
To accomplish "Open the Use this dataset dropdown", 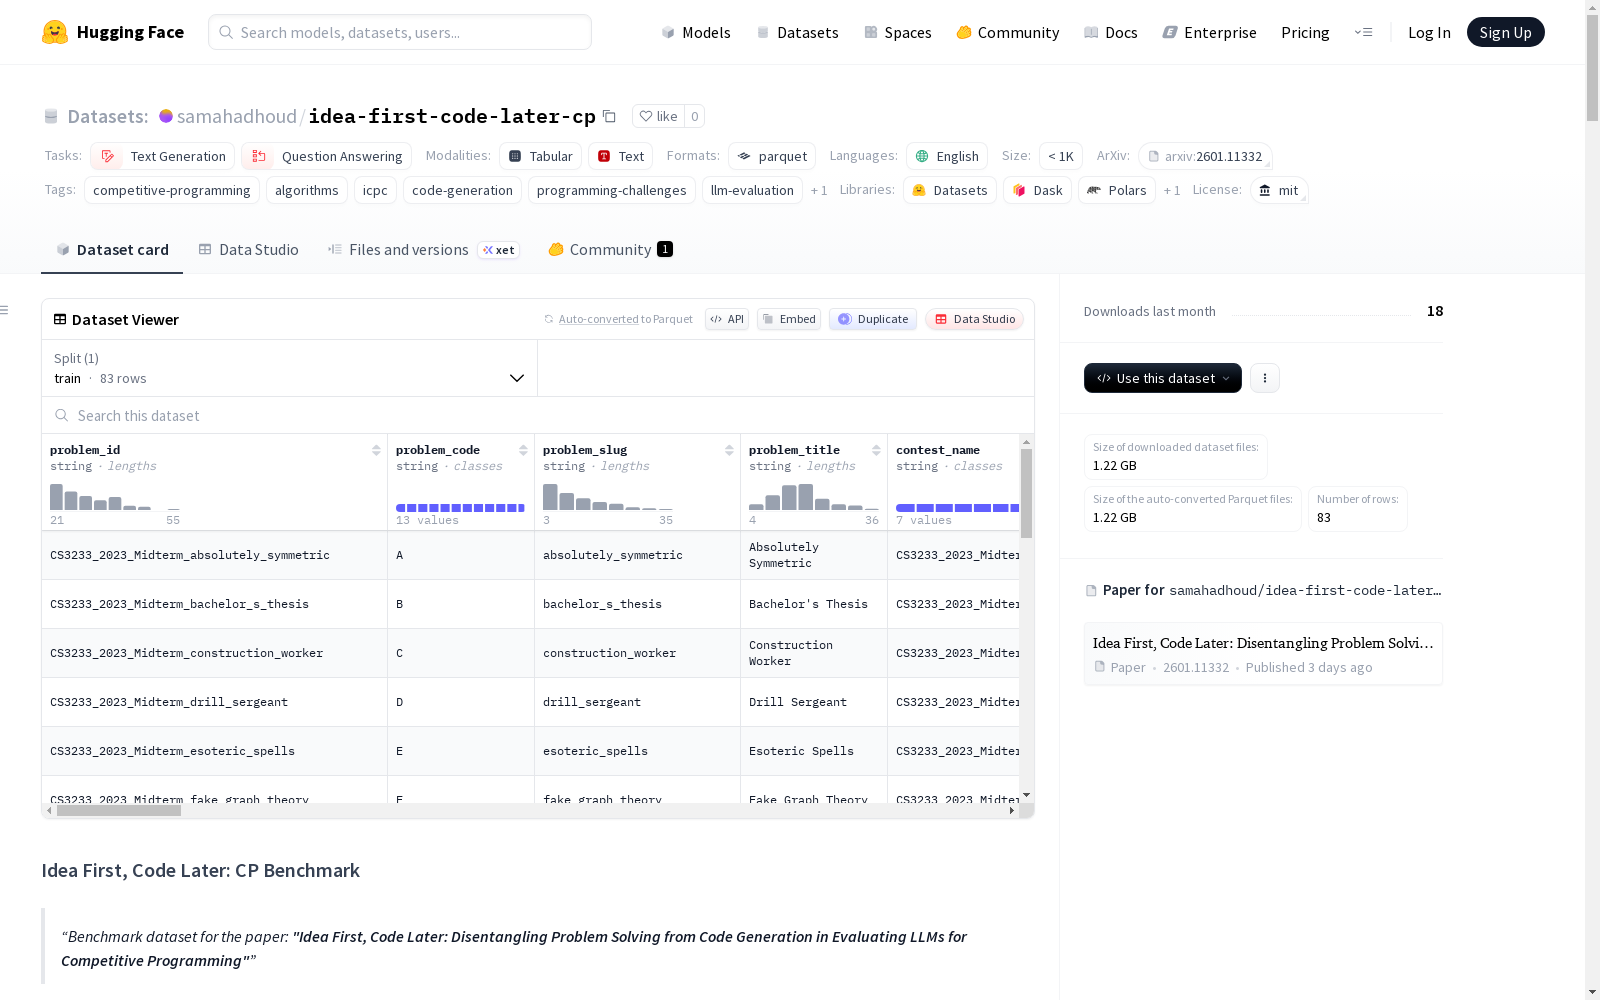I will point(1163,378).
